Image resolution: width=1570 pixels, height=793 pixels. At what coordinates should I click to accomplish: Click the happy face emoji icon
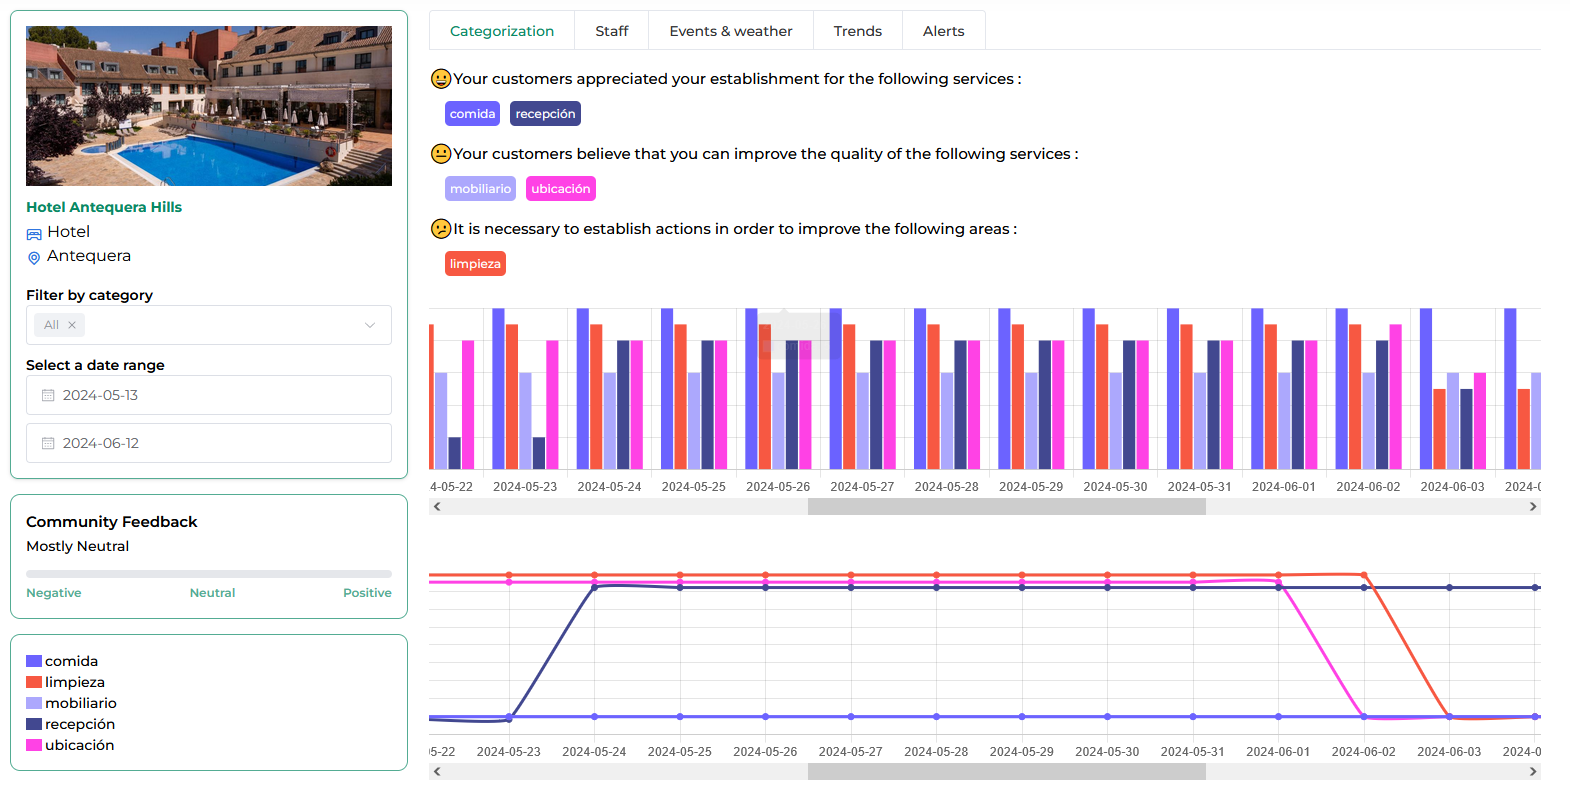coord(441,78)
